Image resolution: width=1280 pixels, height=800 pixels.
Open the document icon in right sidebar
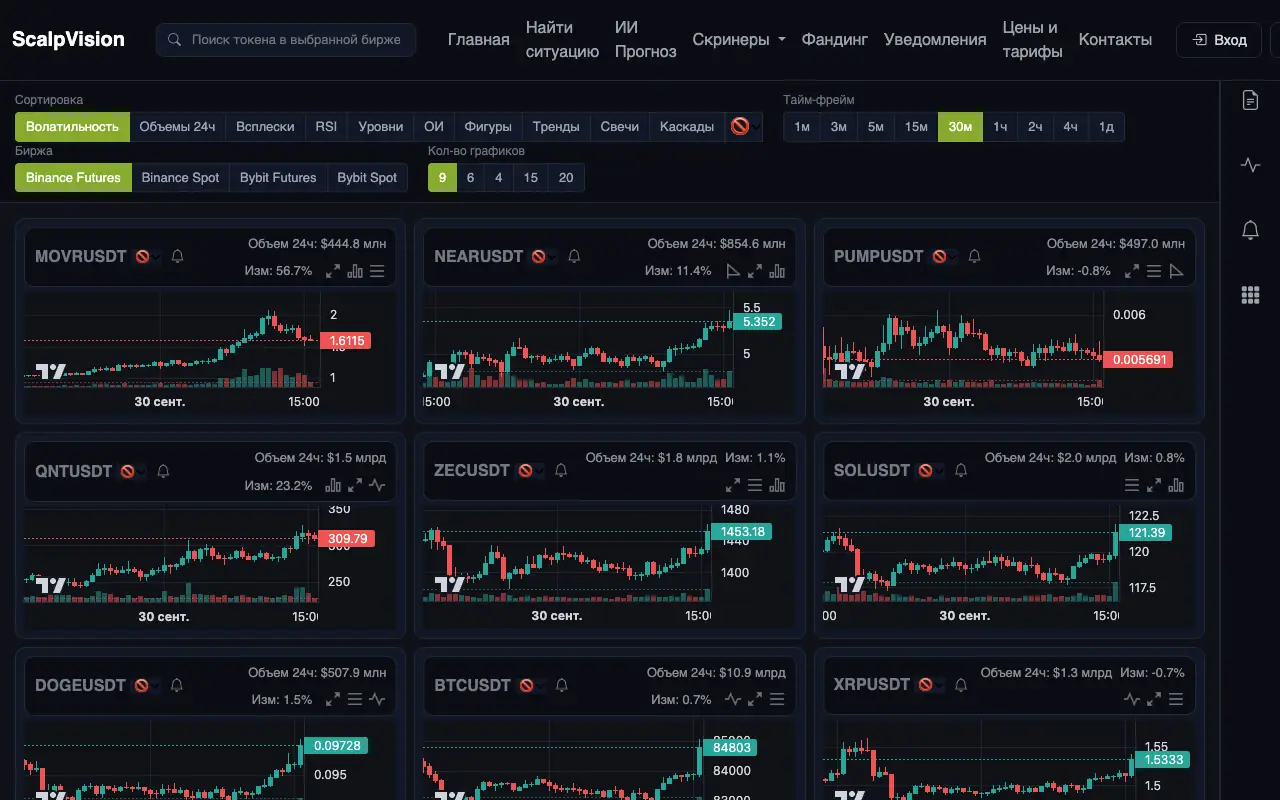[x=1250, y=100]
